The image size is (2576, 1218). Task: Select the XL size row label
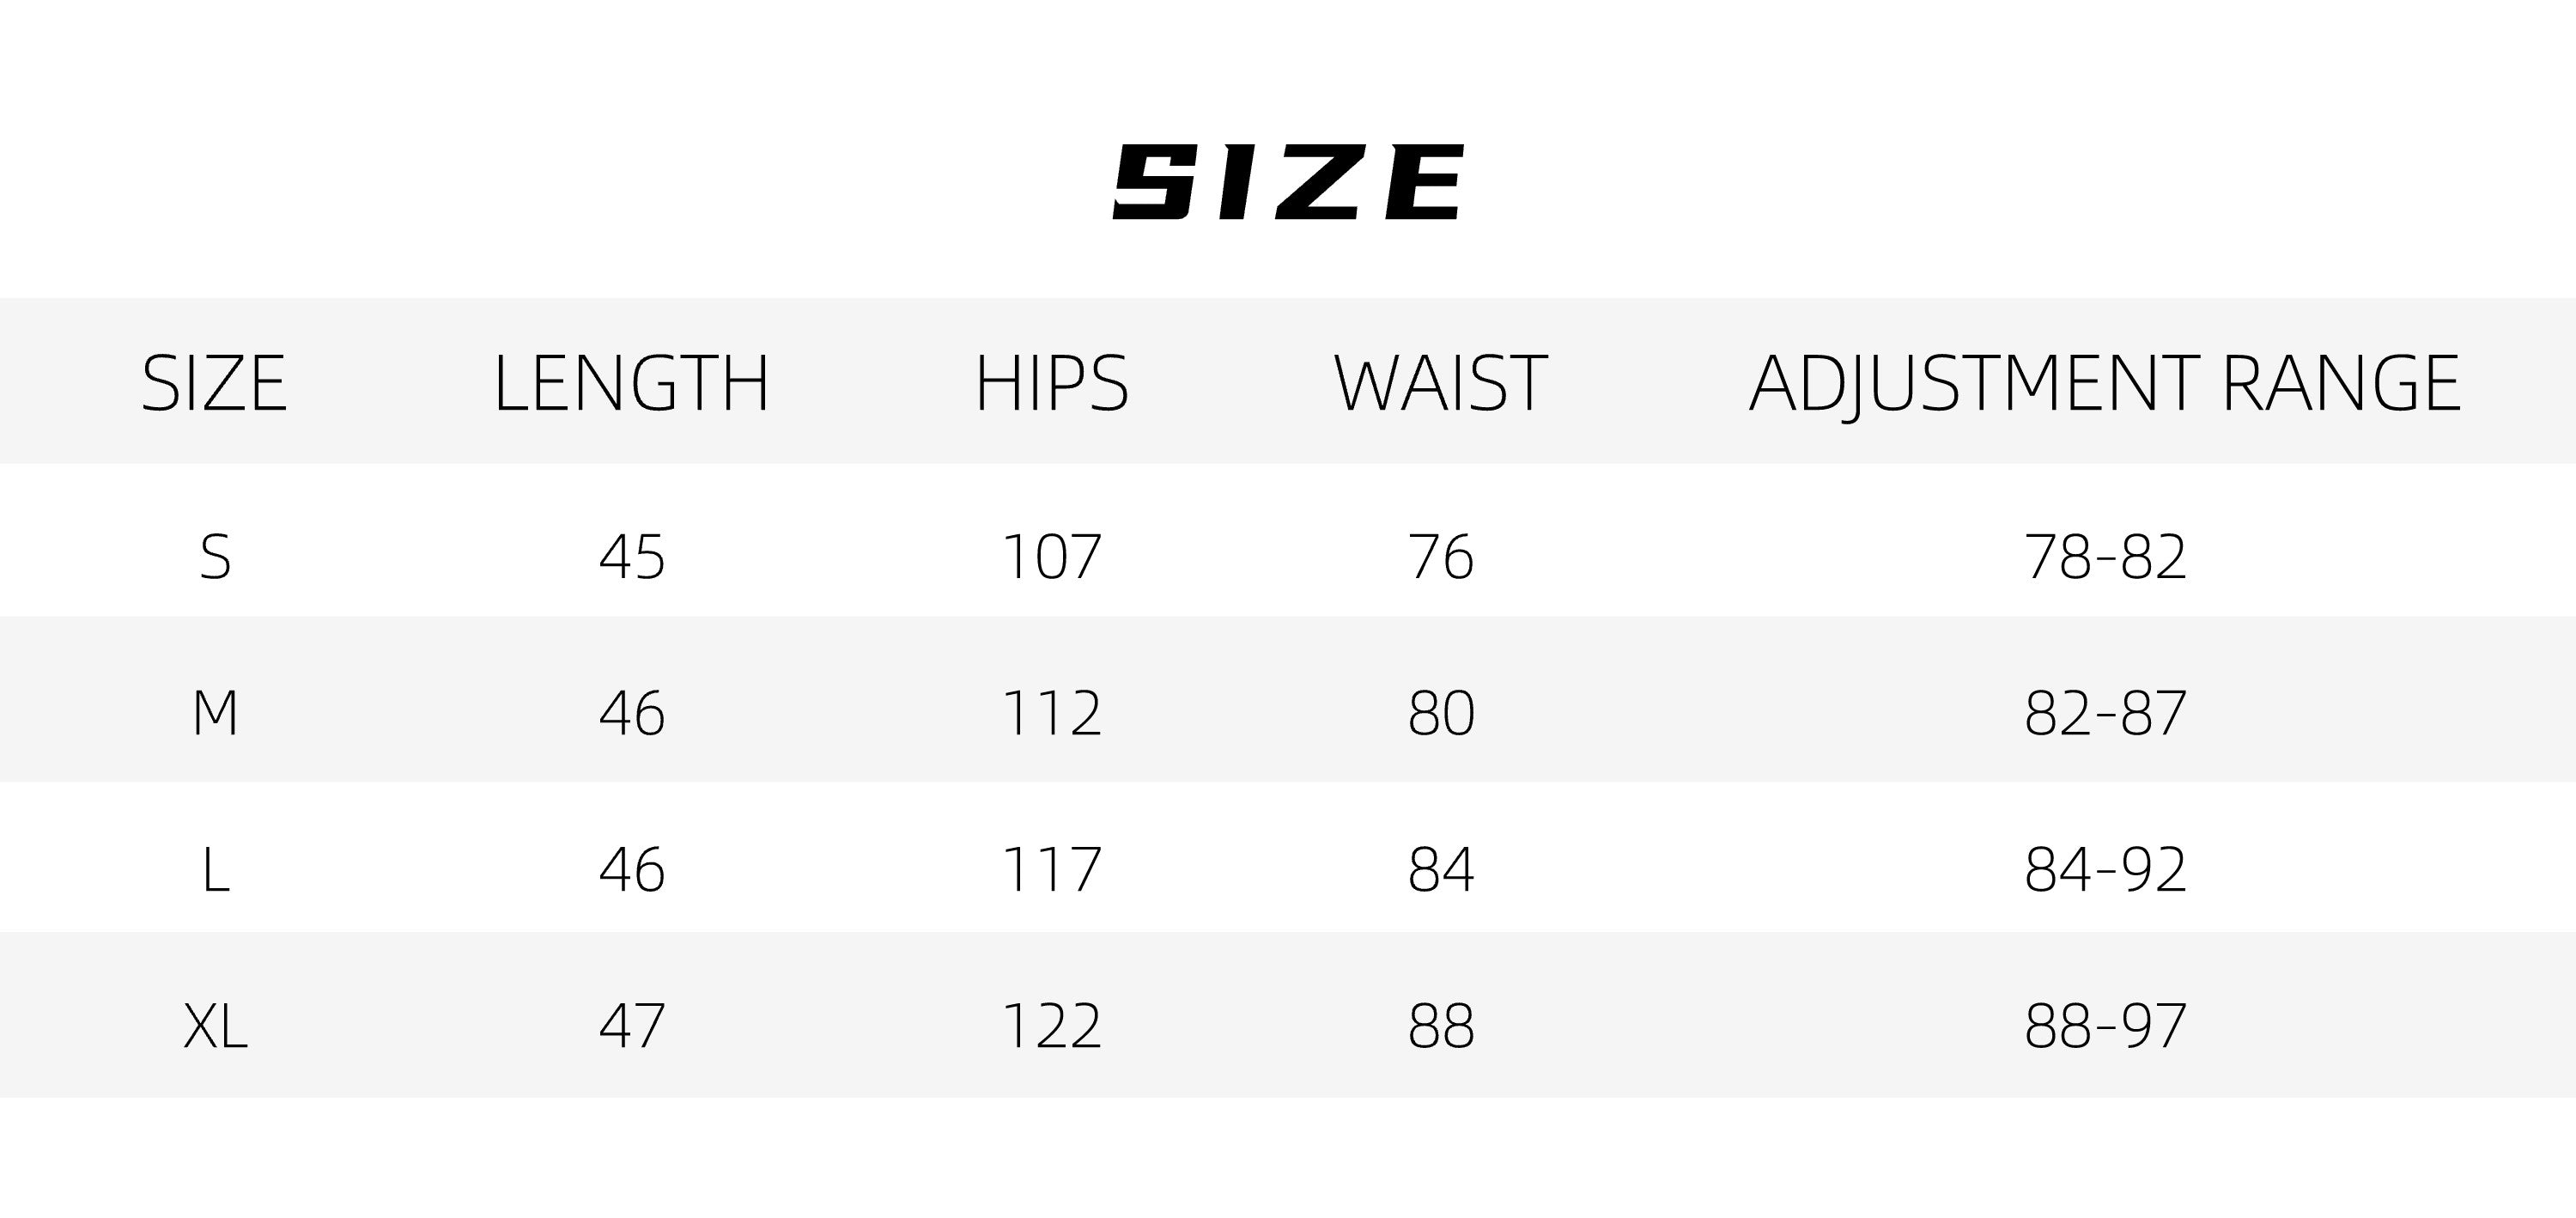[x=215, y=1025]
